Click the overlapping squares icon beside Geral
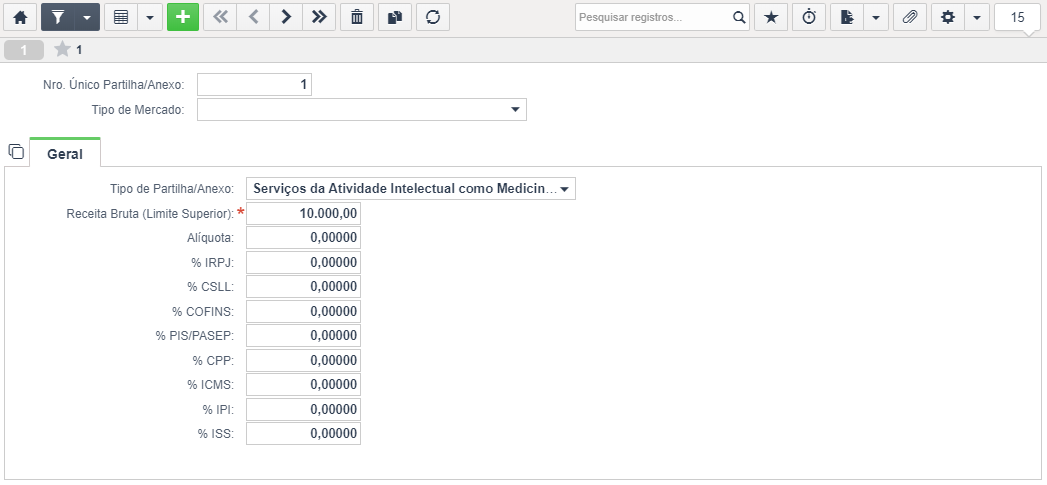Viewport: 1047px width, 485px height. 16,152
